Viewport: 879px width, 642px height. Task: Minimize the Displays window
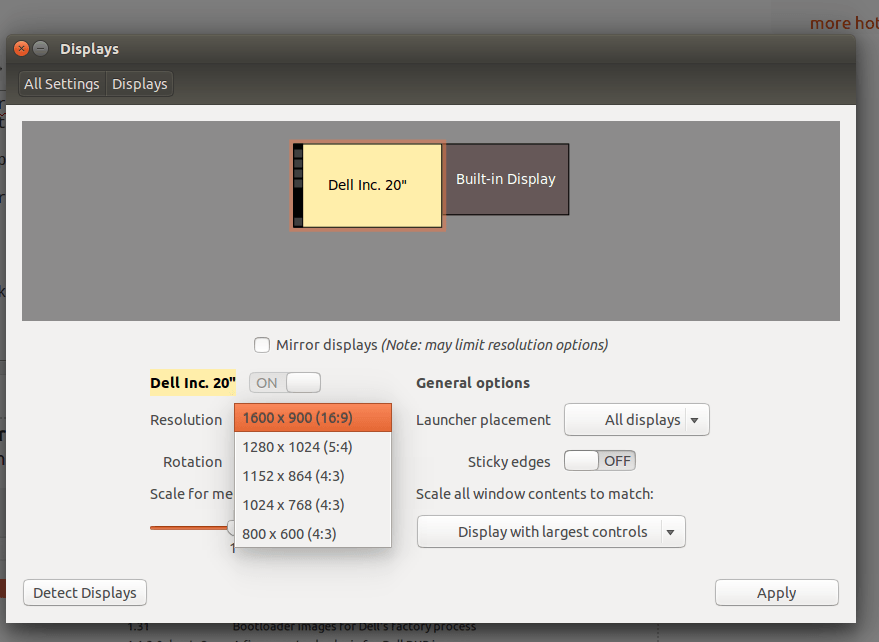click(40, 48)
